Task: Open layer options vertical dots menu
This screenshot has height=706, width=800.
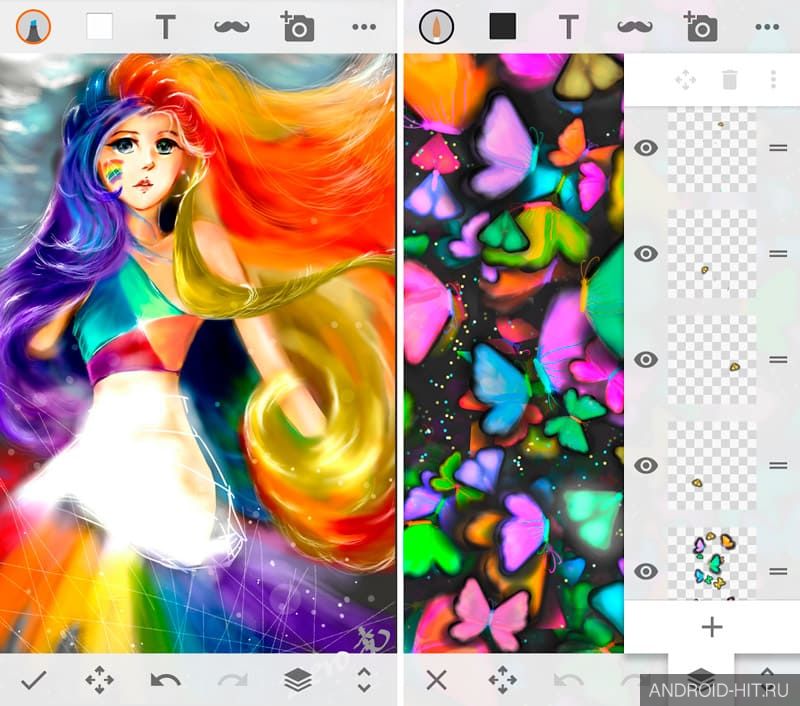Action: tap(773, 80)
